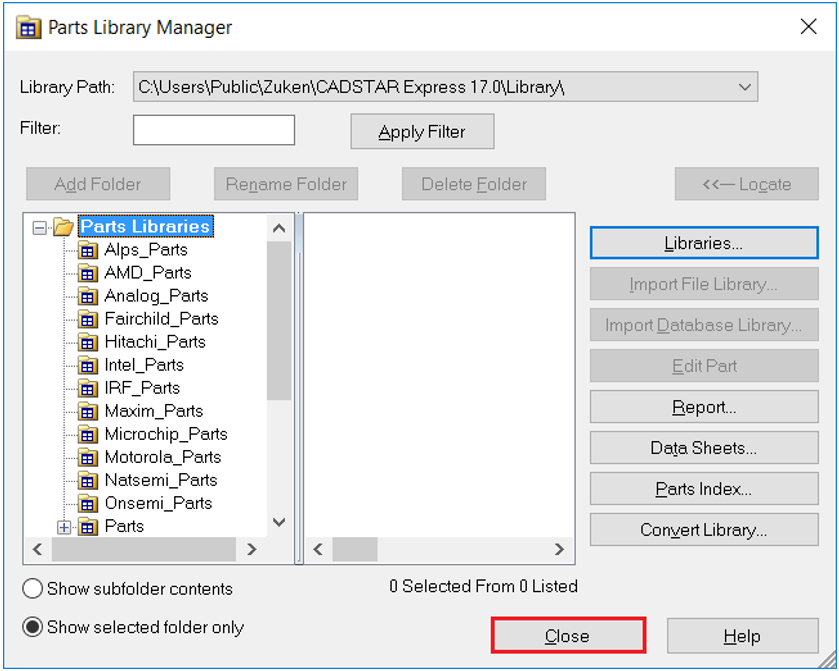
Task: Click the Report... button
Action: (x=704, y=407)
